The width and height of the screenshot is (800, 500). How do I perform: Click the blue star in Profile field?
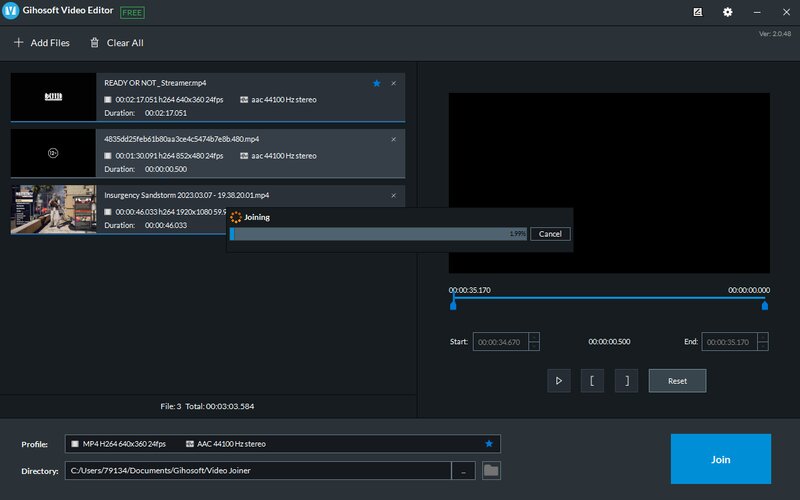[489, 444]
